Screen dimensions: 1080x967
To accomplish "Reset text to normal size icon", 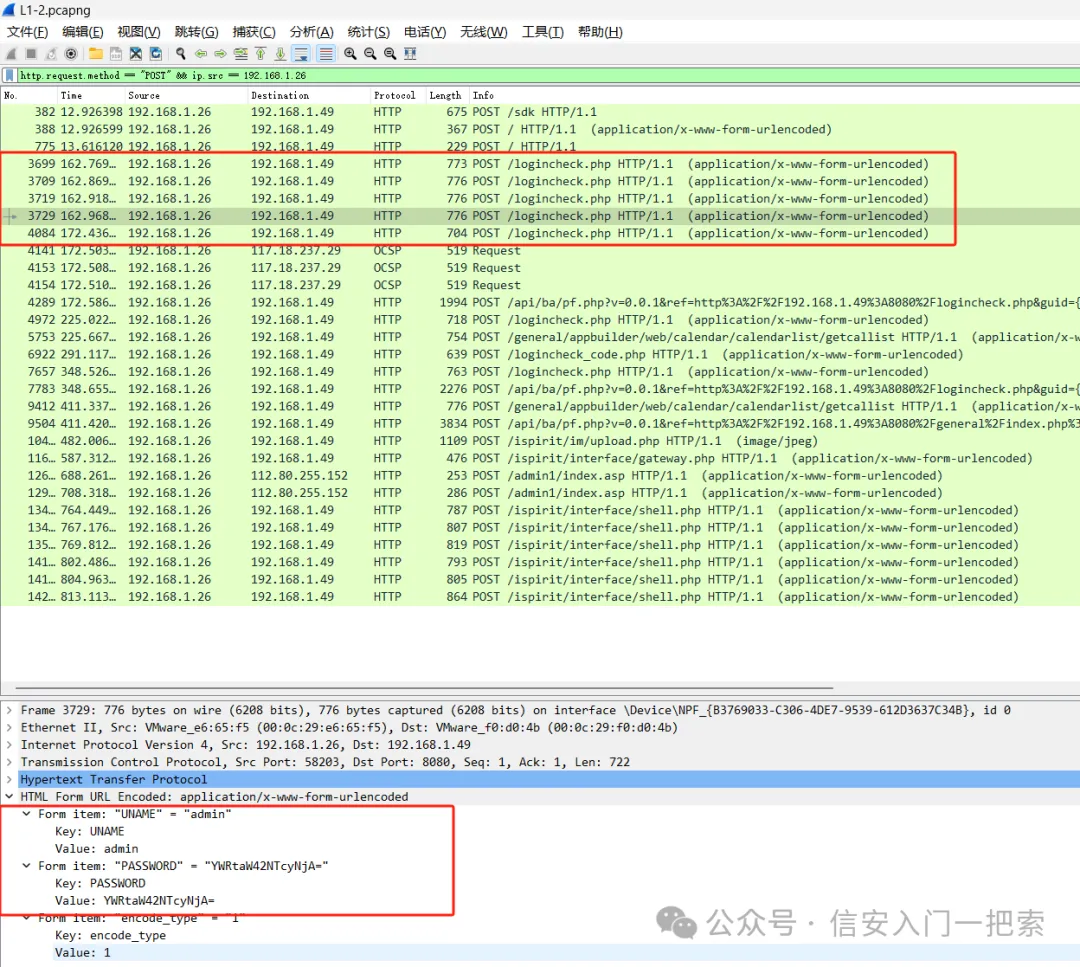I will point(390,54).
